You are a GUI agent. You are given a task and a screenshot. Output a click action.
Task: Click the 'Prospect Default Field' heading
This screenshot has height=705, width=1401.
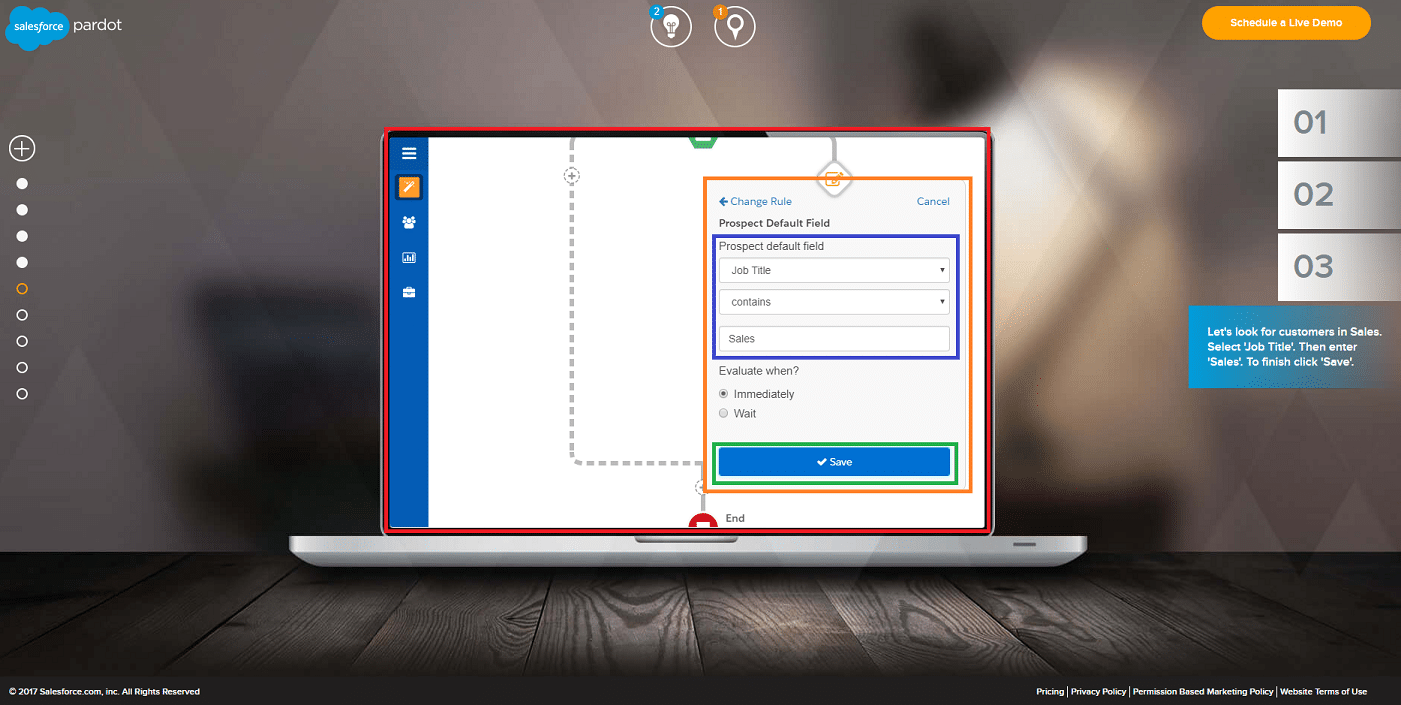tap(774, 223)
